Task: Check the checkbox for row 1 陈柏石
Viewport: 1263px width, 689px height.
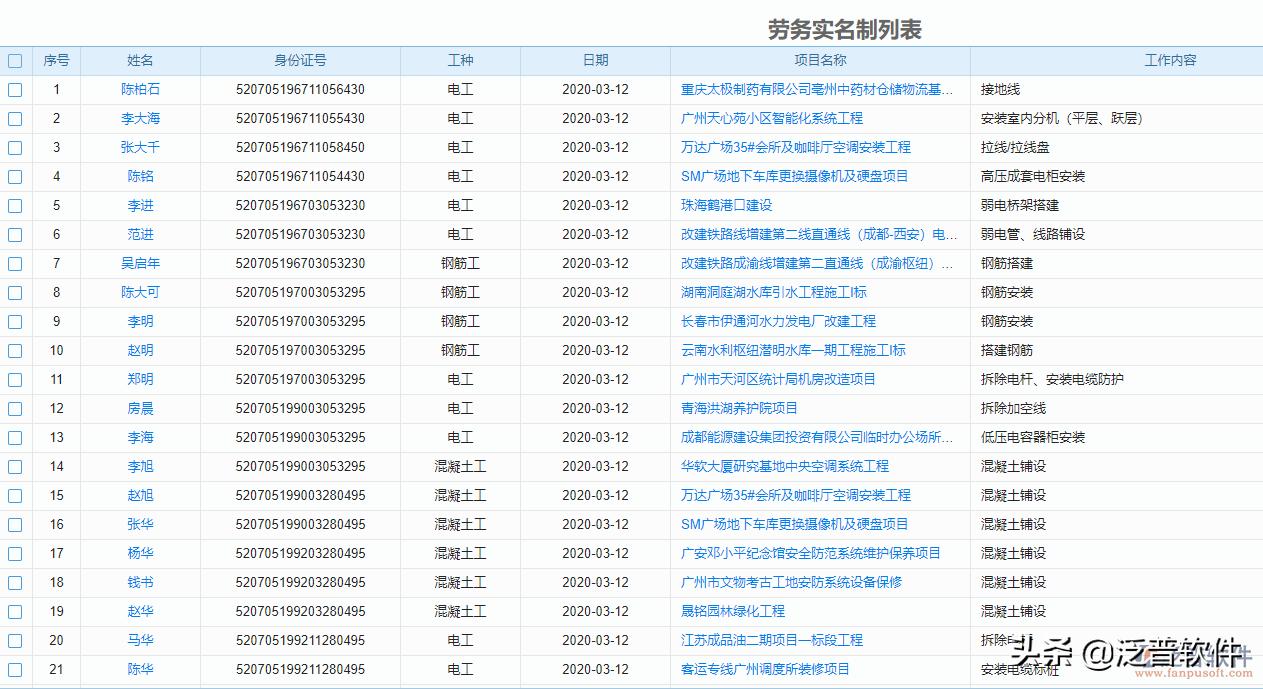Action: click(x=15, y=89)
